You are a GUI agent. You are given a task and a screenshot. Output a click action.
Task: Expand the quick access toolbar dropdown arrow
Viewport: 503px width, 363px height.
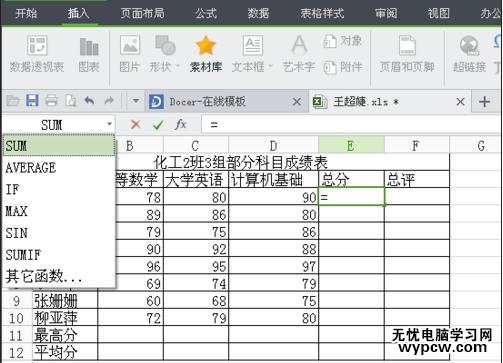click(x=136, y=100)
